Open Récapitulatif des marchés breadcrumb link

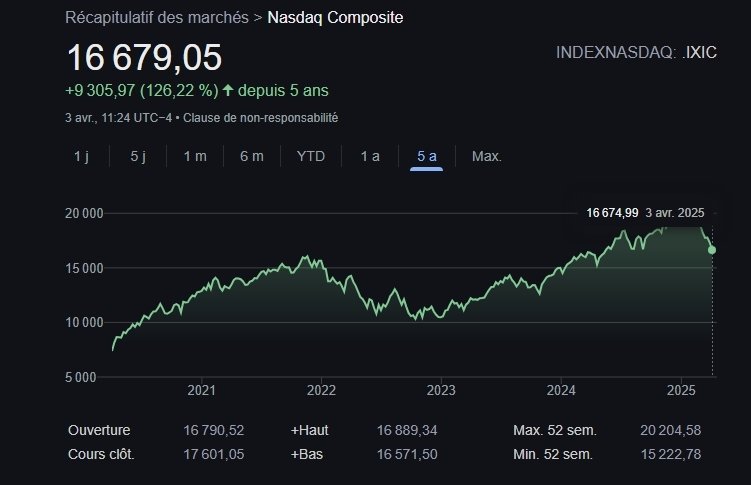click(x=157, y=18)
